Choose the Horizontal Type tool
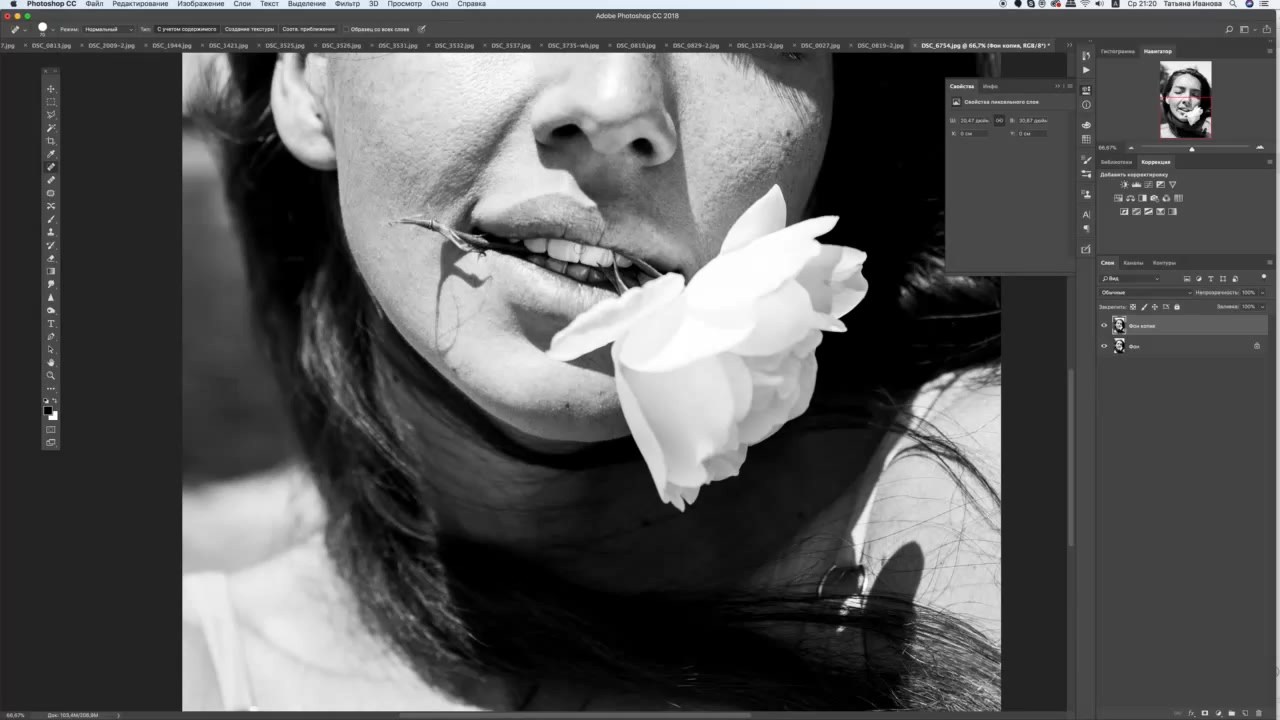Image resolution: width=1280 pixels, height=720 pixels. (51, 324)
